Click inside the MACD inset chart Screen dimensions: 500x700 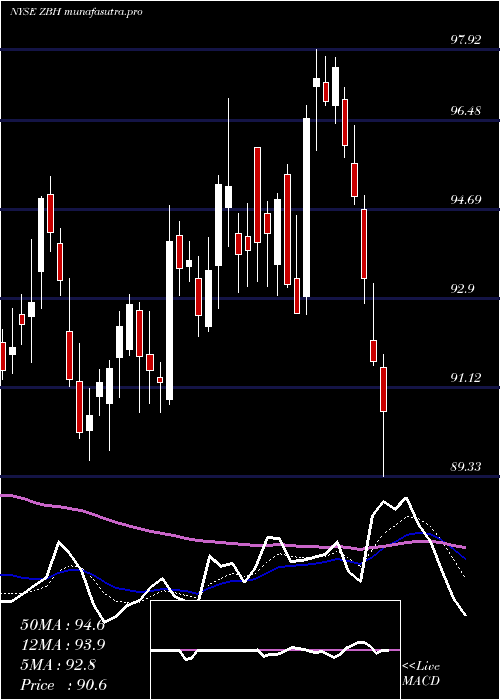click(x=275, y=650)
